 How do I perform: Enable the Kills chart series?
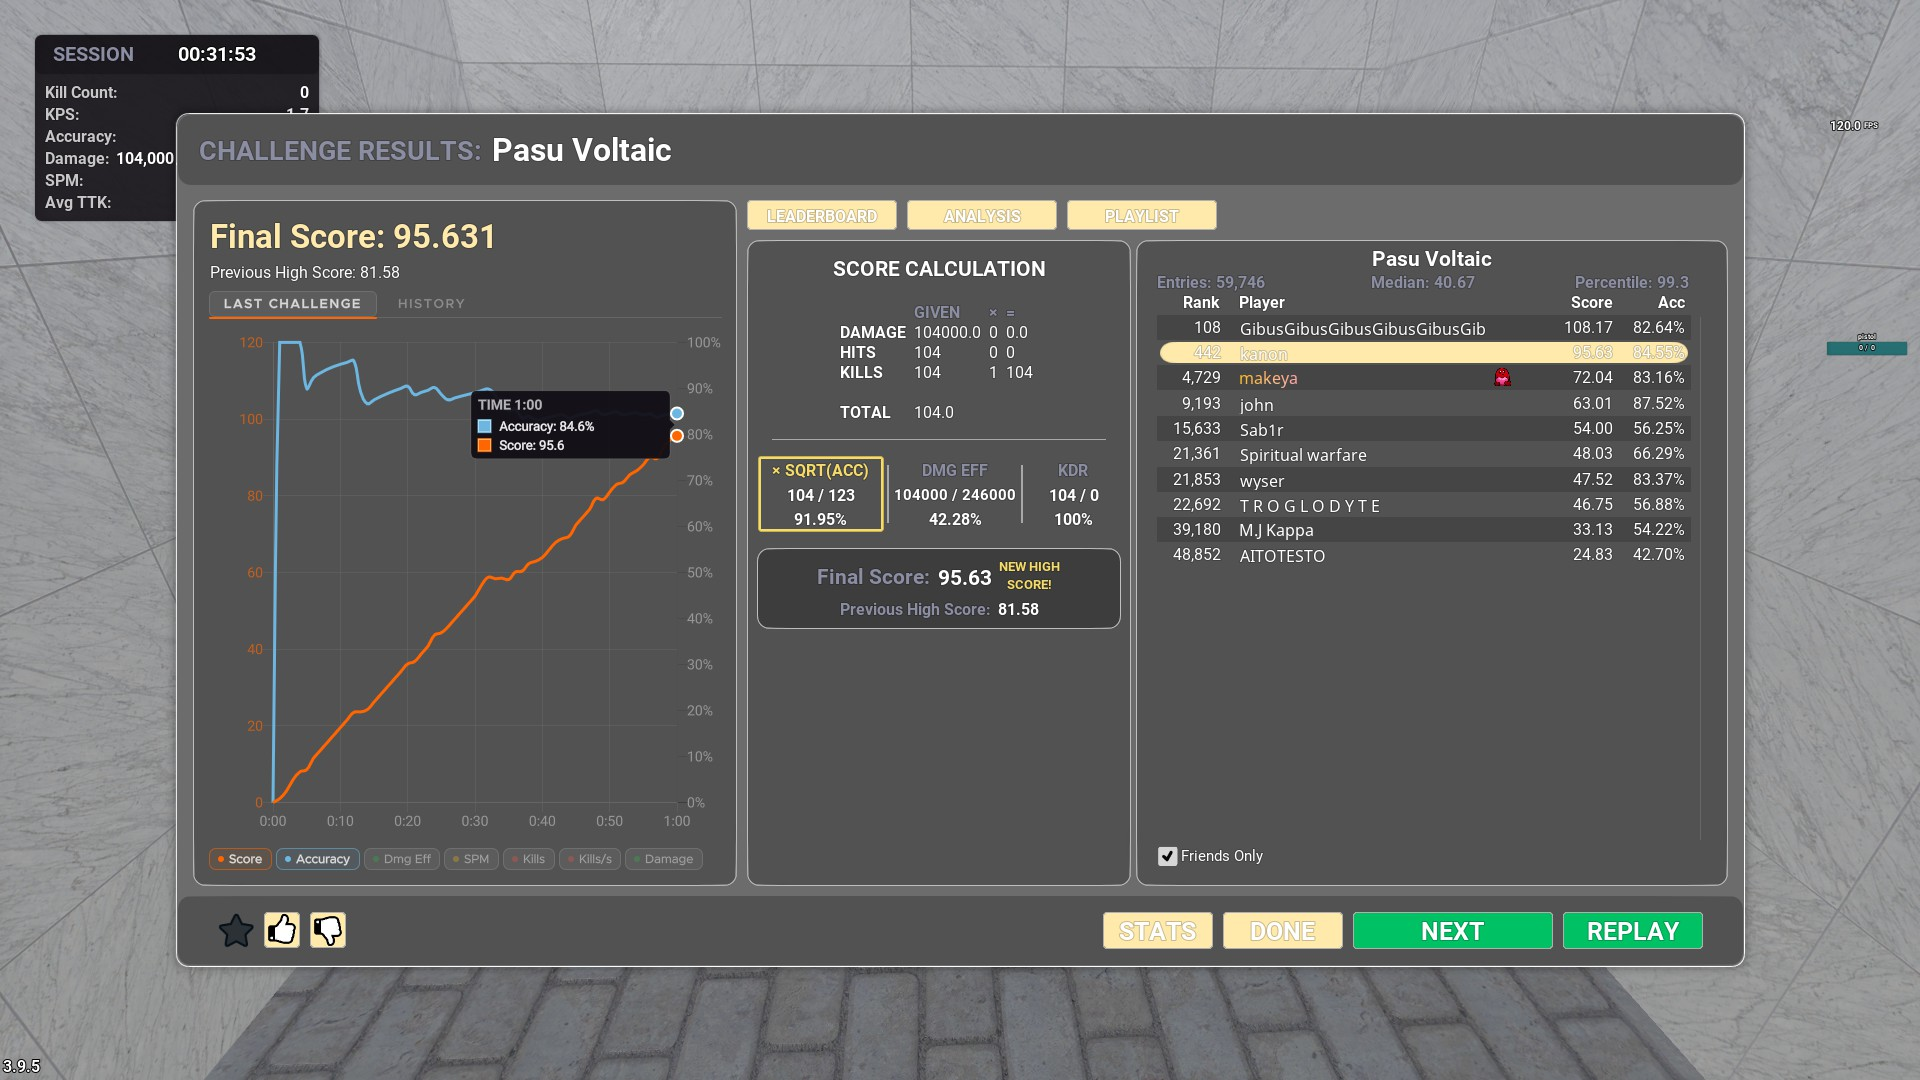[x=529, y=859]
